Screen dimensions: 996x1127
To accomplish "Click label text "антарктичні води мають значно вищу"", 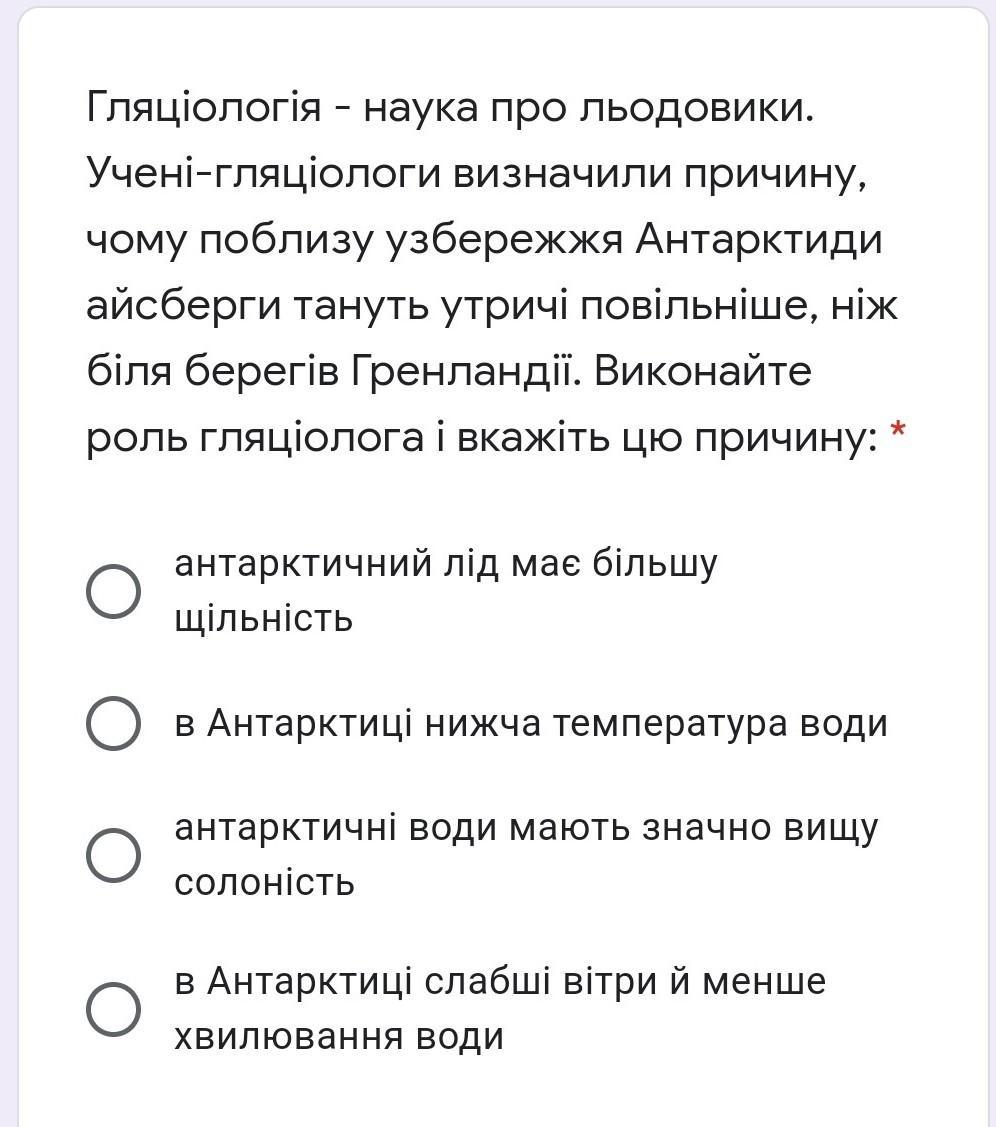I will point(526,827).
